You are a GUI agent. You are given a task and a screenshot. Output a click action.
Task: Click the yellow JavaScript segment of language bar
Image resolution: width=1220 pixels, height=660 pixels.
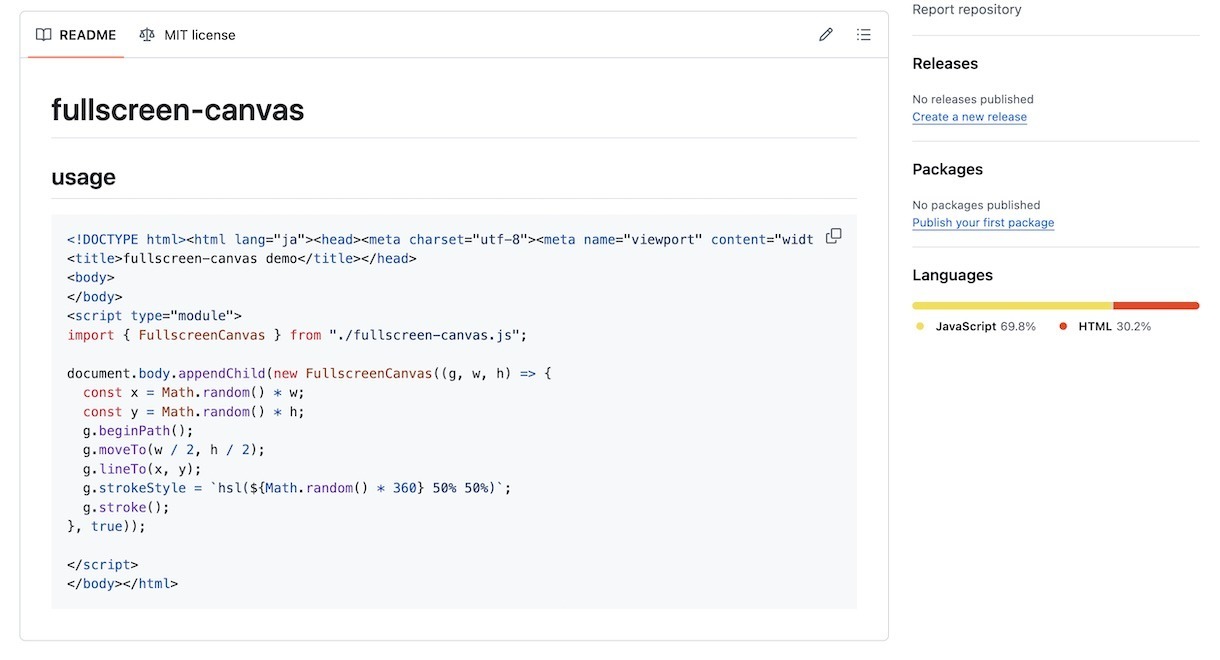click(x=1012, y=306)
